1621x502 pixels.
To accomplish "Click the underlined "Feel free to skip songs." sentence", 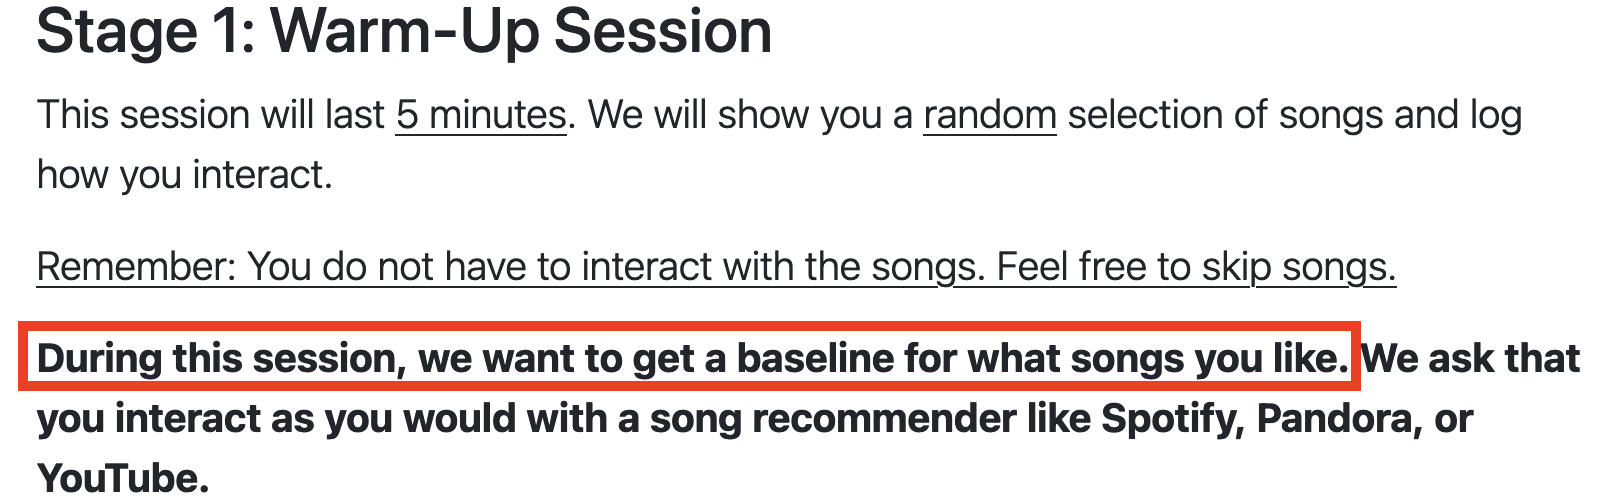I will (x=1196, y=267).
